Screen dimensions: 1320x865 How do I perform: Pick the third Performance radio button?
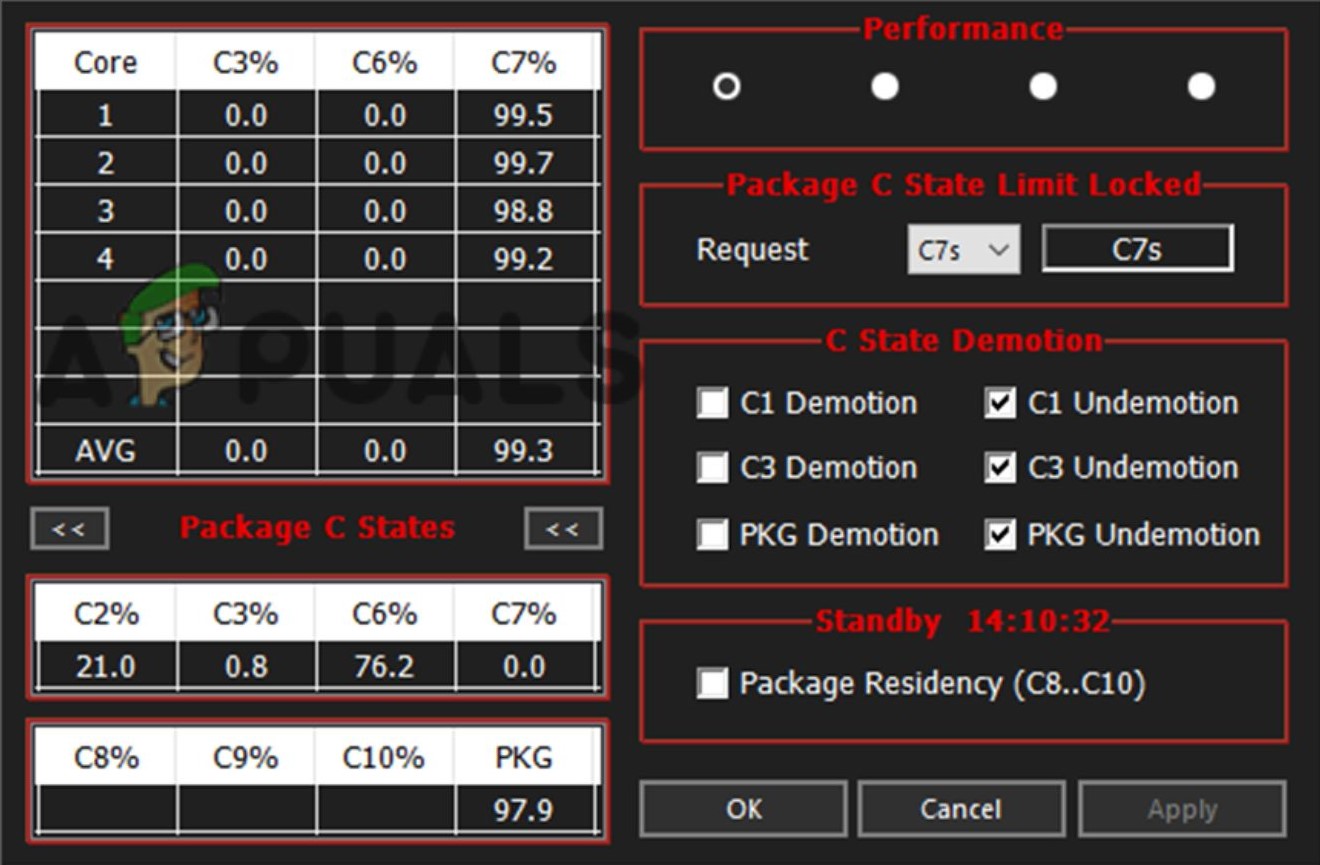coord(1043,86)
